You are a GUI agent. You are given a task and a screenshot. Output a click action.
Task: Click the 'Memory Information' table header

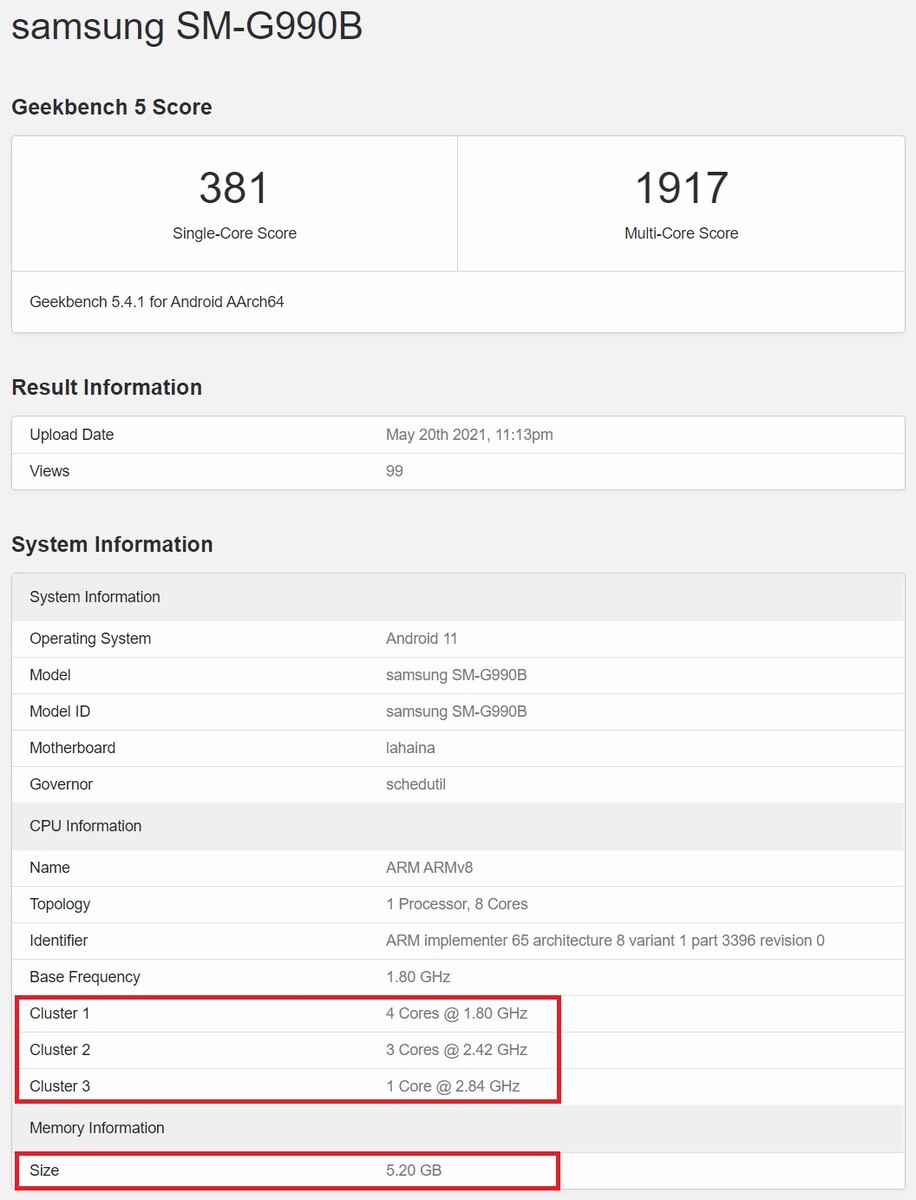click(458, 1128)
